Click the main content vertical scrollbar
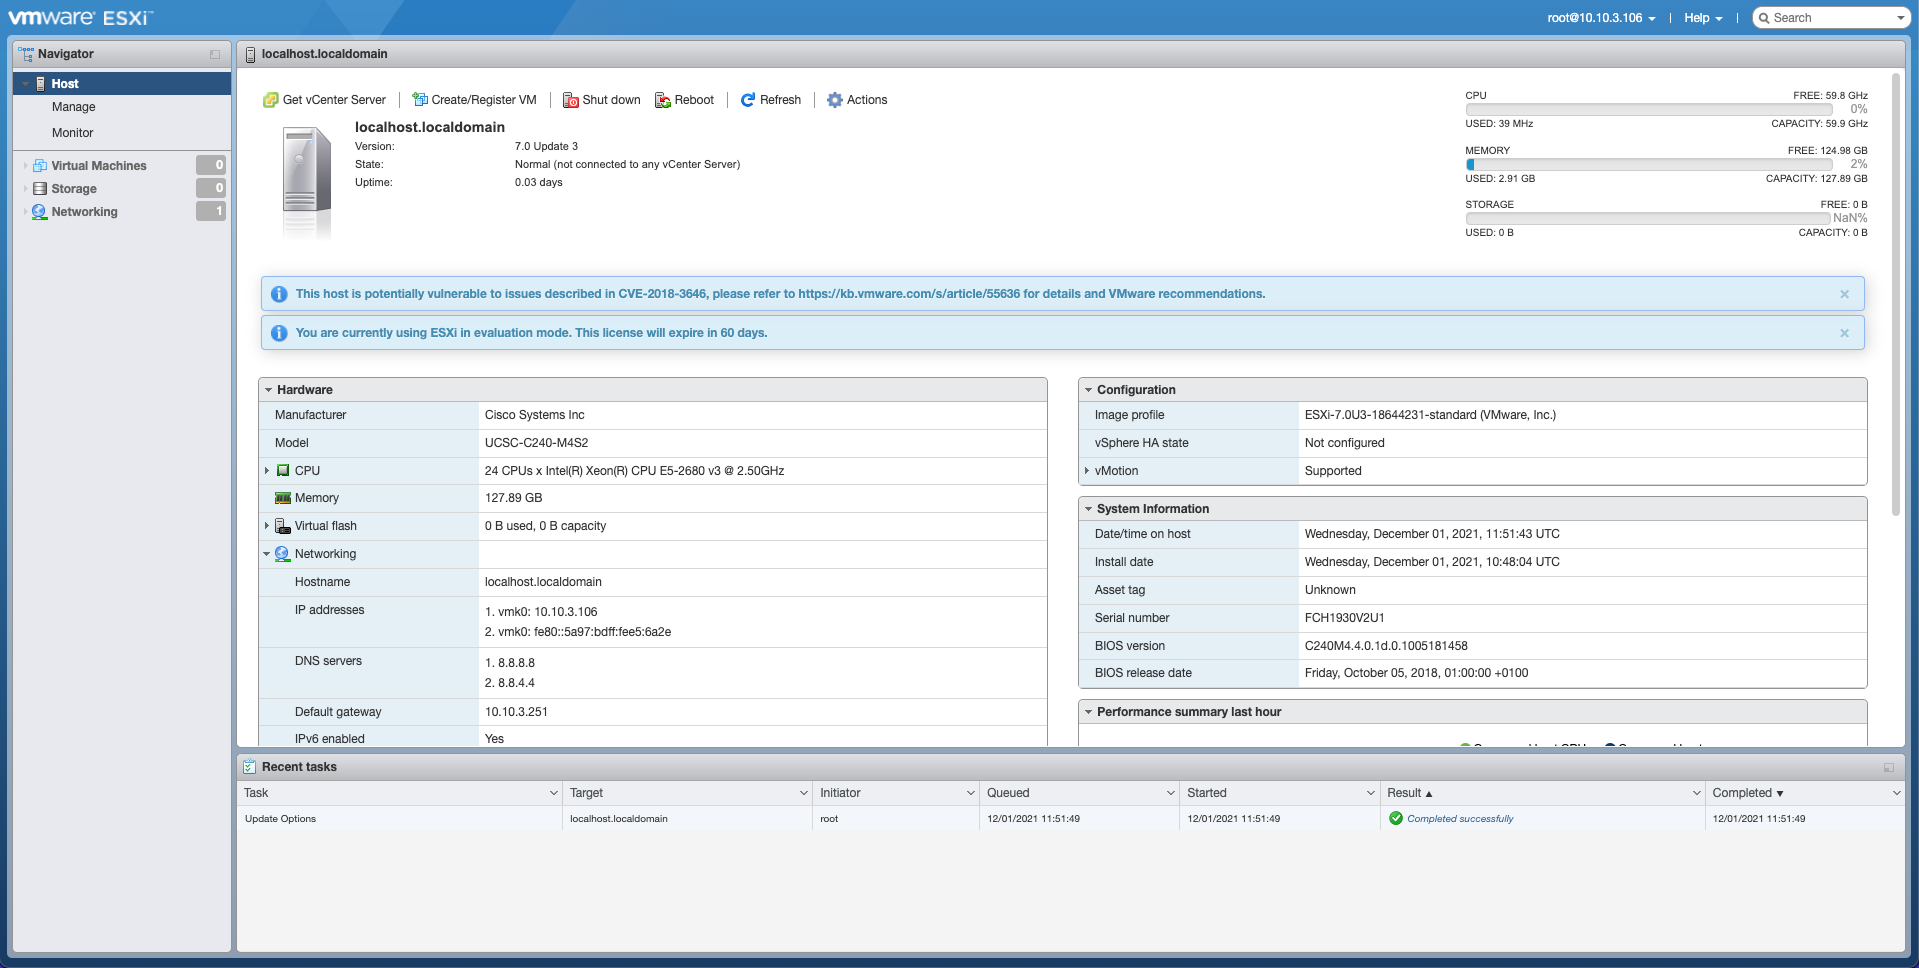 click(x=1895, y=295)
